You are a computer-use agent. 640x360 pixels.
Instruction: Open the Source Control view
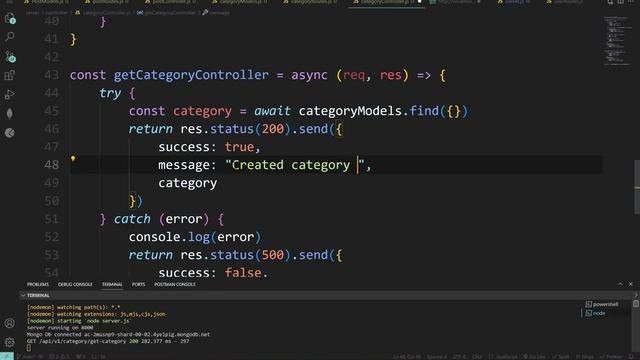point(10,56)
